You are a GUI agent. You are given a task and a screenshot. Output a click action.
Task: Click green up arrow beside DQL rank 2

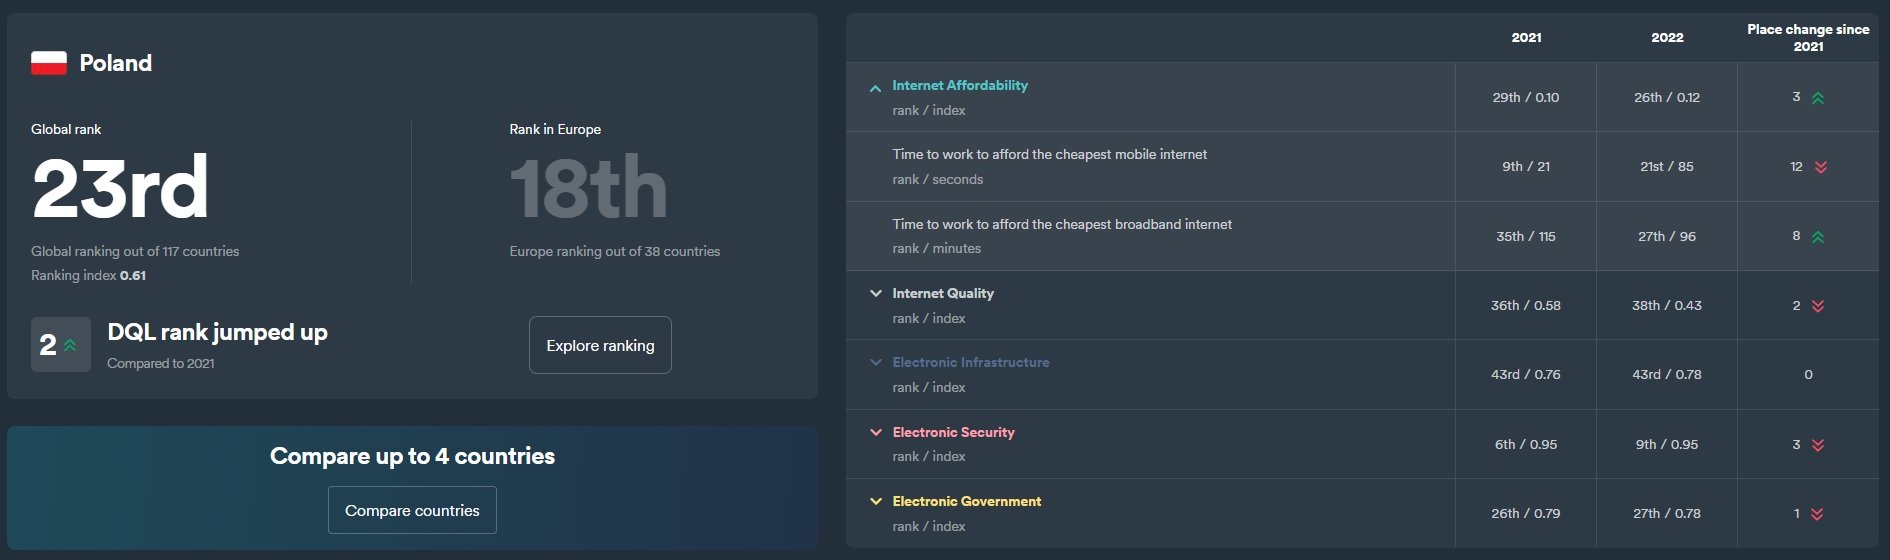tap(70, 345)
